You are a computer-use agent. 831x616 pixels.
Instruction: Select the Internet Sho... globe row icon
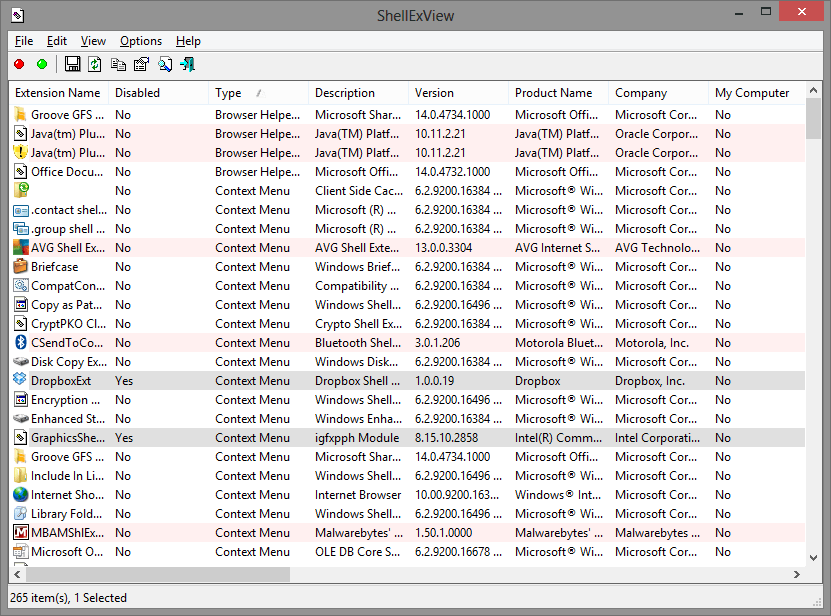click(x=20, y=494)
